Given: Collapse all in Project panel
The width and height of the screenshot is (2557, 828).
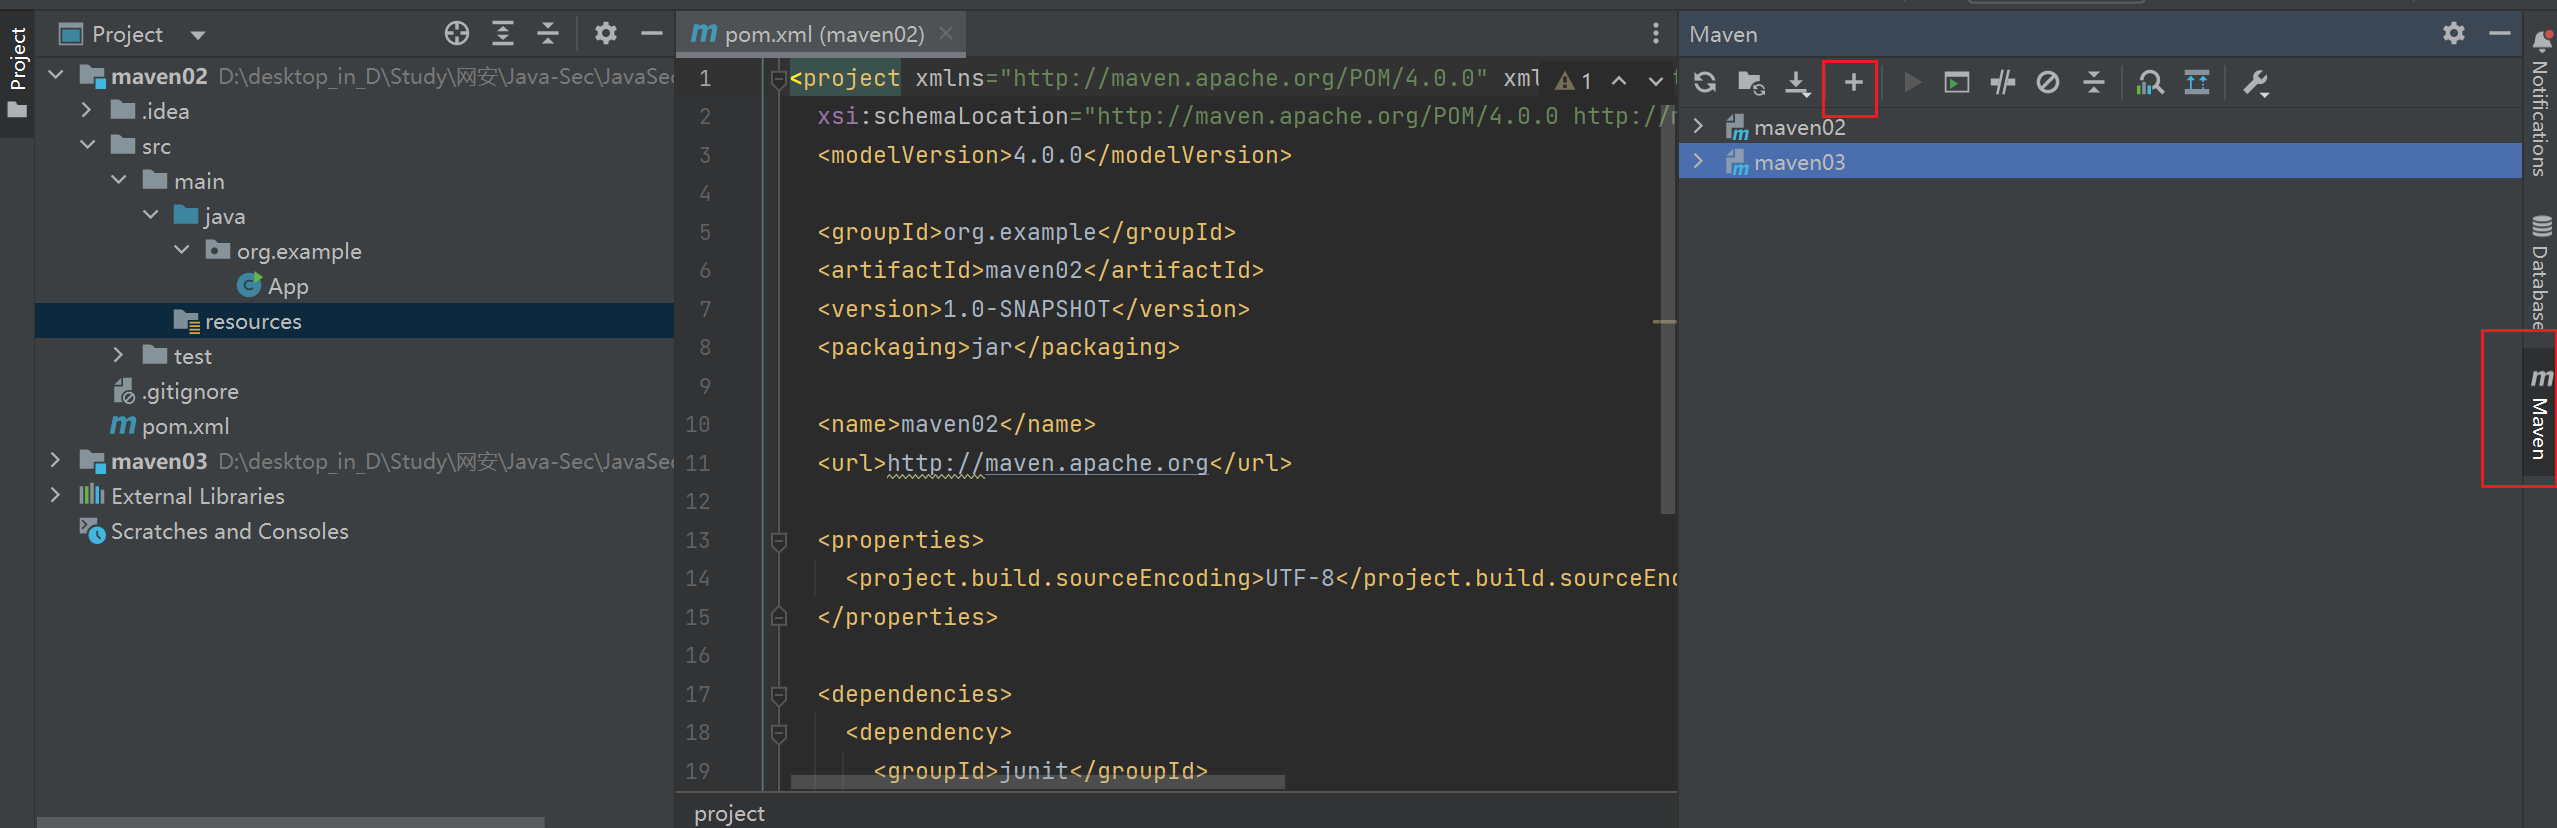Looking at the screenshot, I should point(548,33).
